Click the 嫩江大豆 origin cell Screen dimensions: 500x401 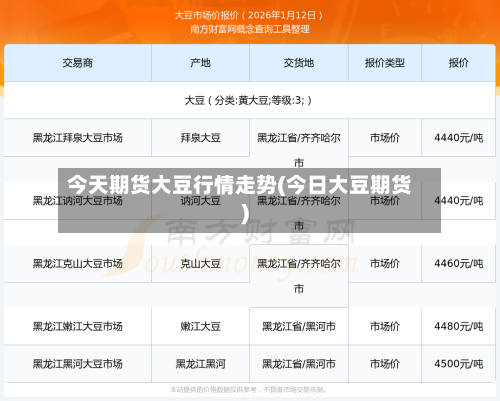click(200, 326)
